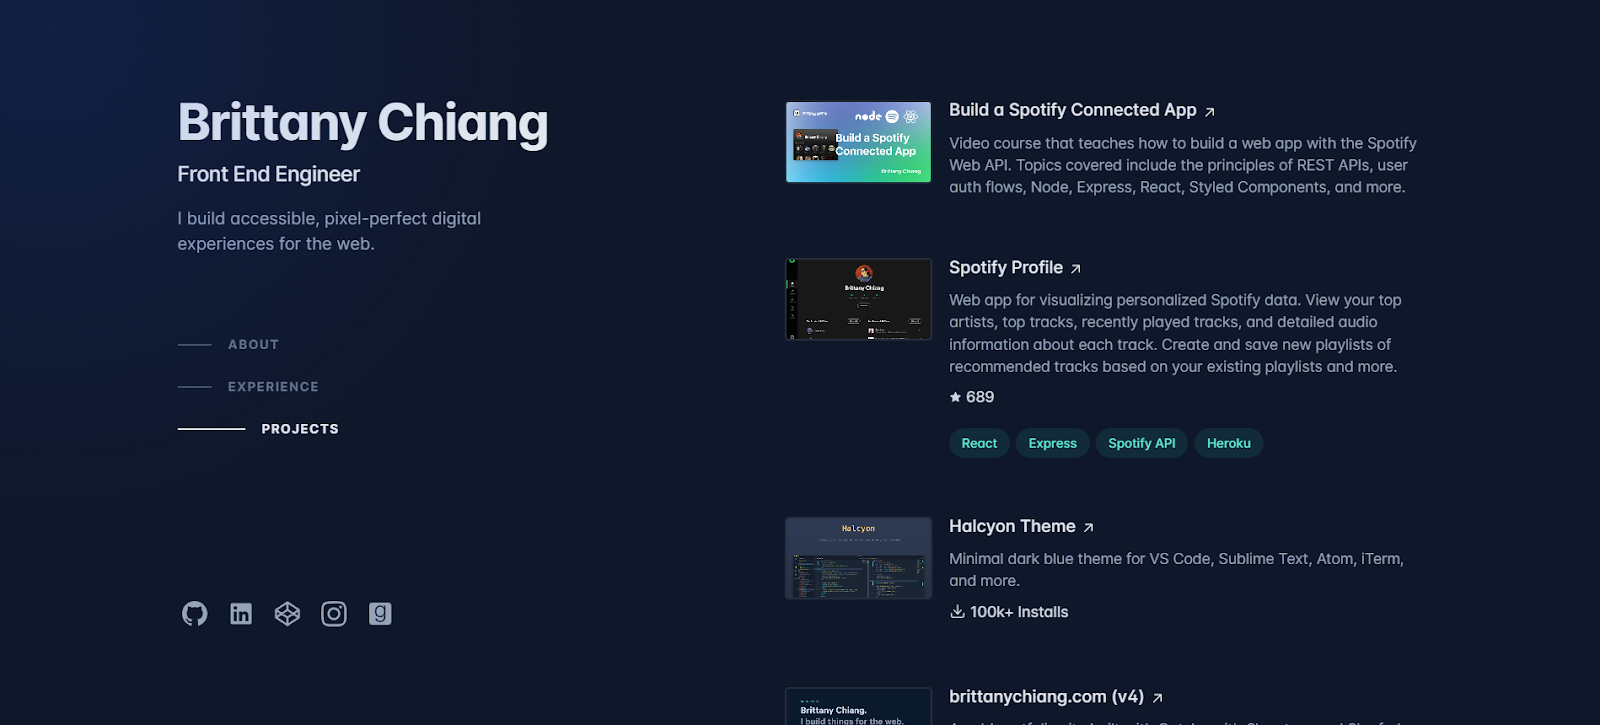Click arrow icon beside Spotify Profile
Image resolution: width=1600 pixels, height=725 pixels.
[1076, 269]
